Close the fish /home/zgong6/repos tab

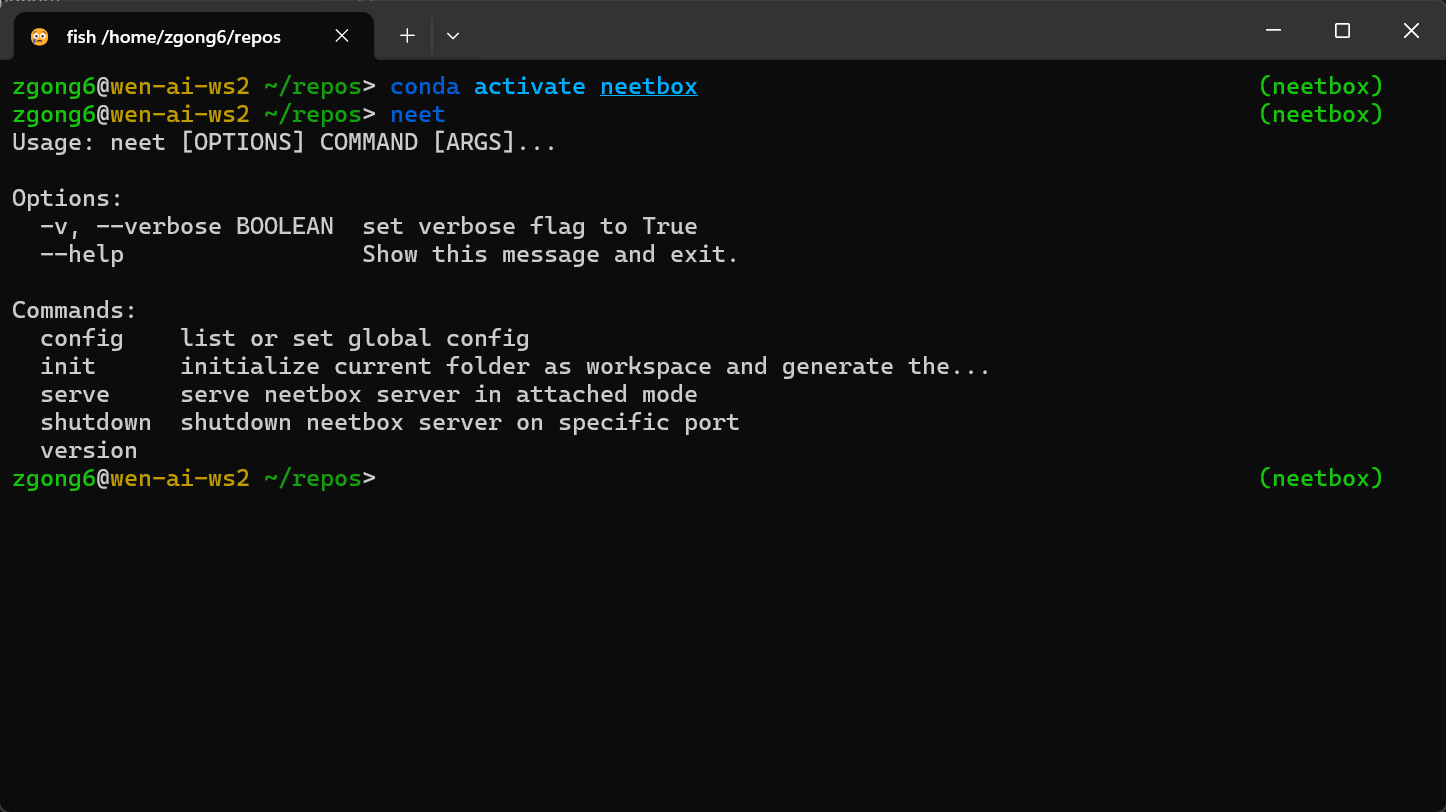342,36
